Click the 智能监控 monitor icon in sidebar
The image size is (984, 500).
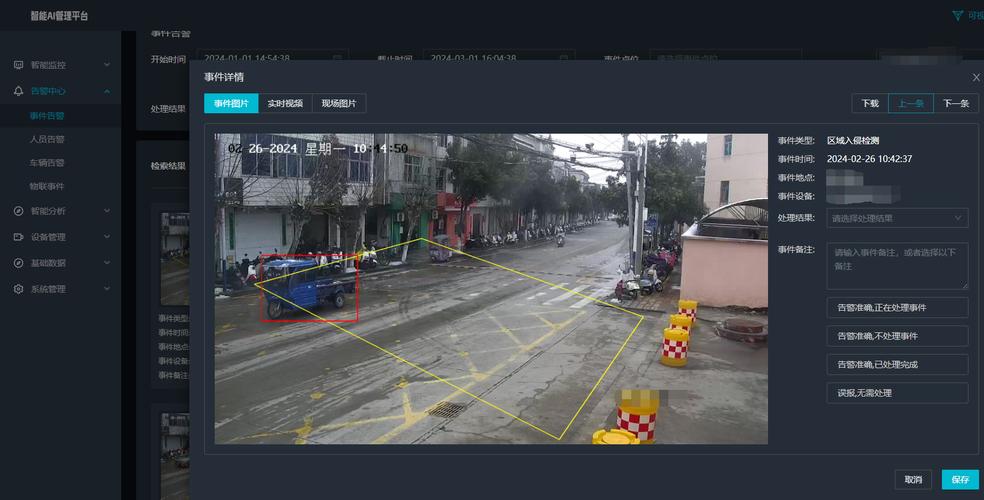click(x=18, y=65)
